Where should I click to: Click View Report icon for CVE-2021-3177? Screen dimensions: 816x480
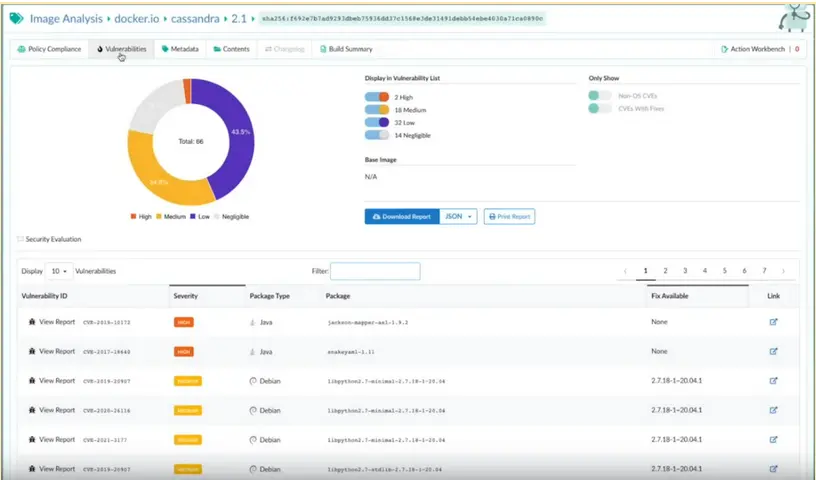tap(32, 439)
